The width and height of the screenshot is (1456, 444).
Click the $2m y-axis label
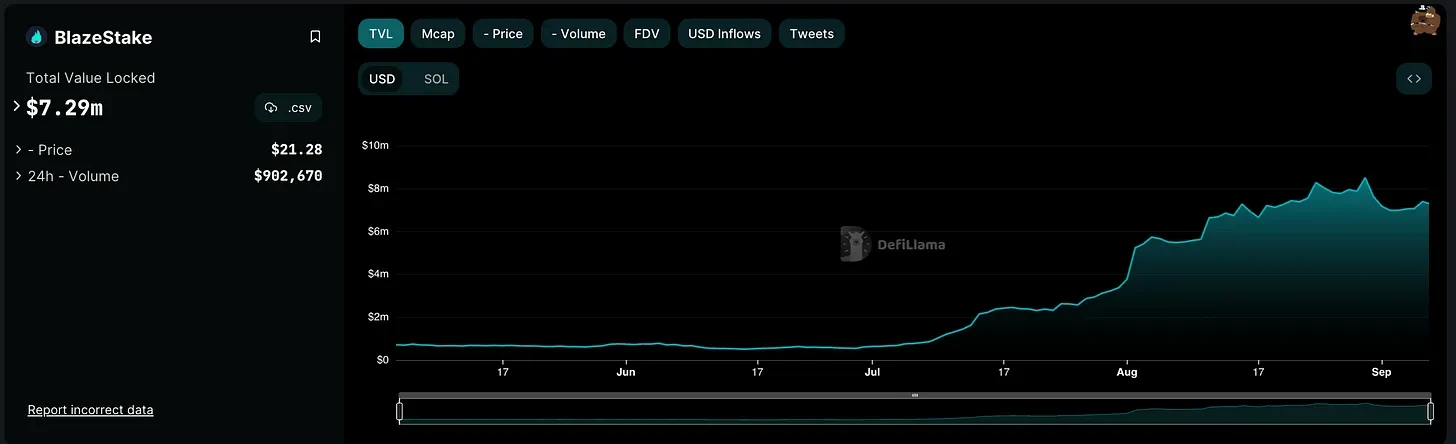[378, 317]
